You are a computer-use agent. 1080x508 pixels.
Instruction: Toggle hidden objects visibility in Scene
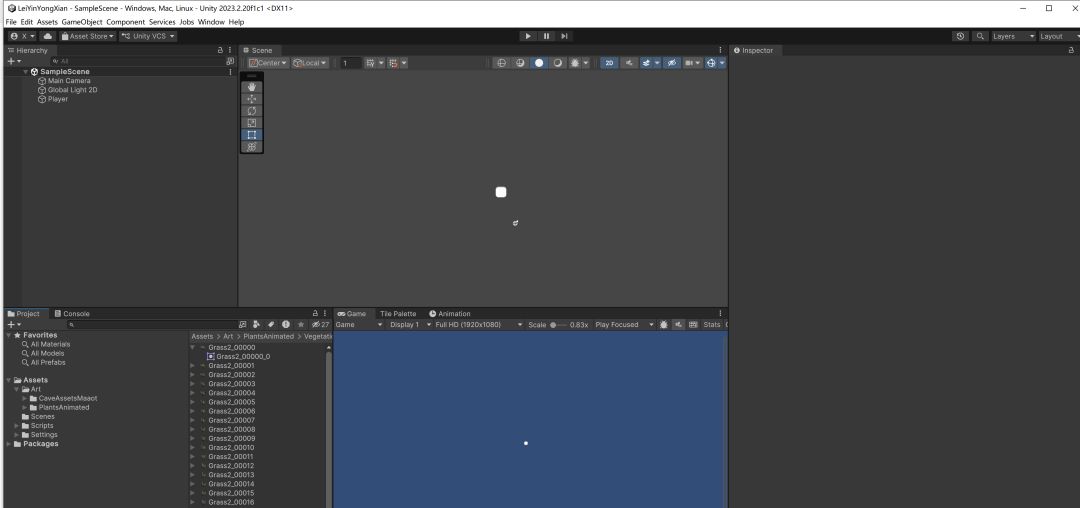pyautogui.click(x=672, y=63)
